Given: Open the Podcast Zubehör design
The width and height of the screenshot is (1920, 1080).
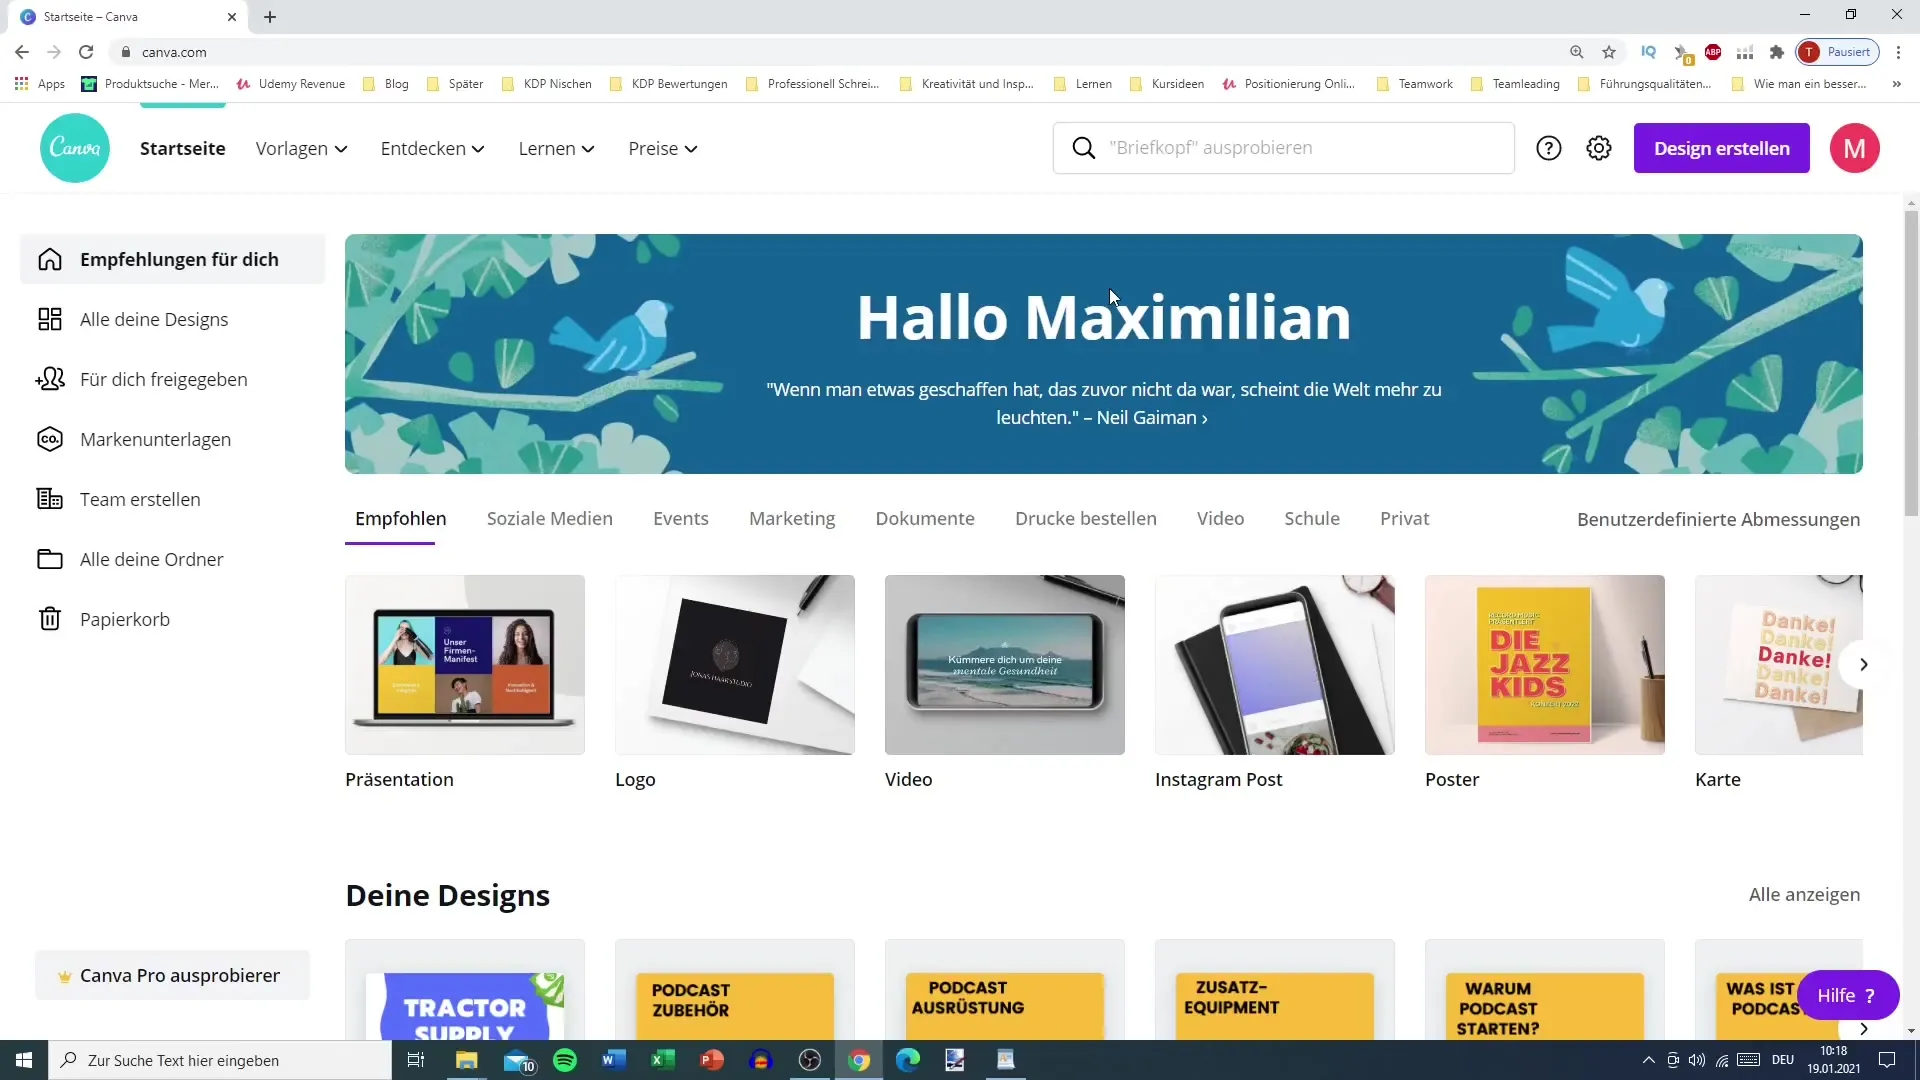Looking at the screenshot, I should pyautogui.click(x=735, y=990).
